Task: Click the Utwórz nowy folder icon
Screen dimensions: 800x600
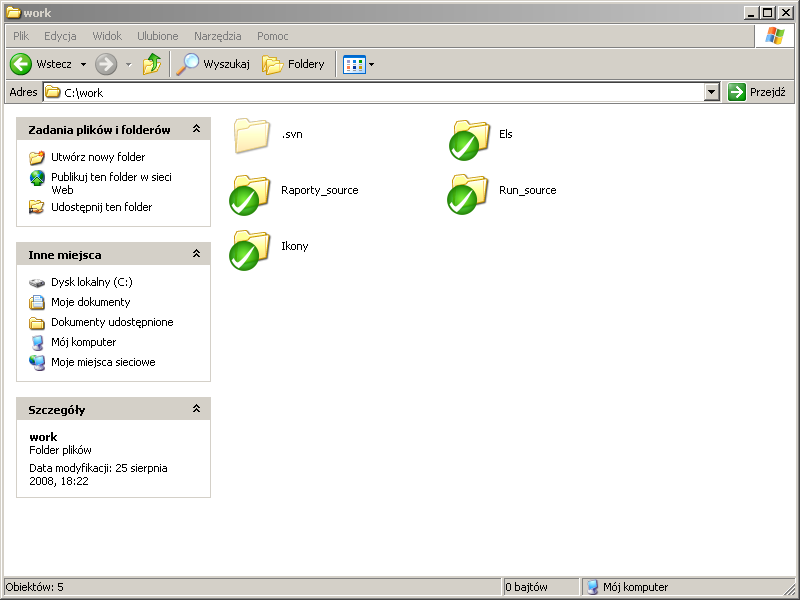Action: point(37,157)
